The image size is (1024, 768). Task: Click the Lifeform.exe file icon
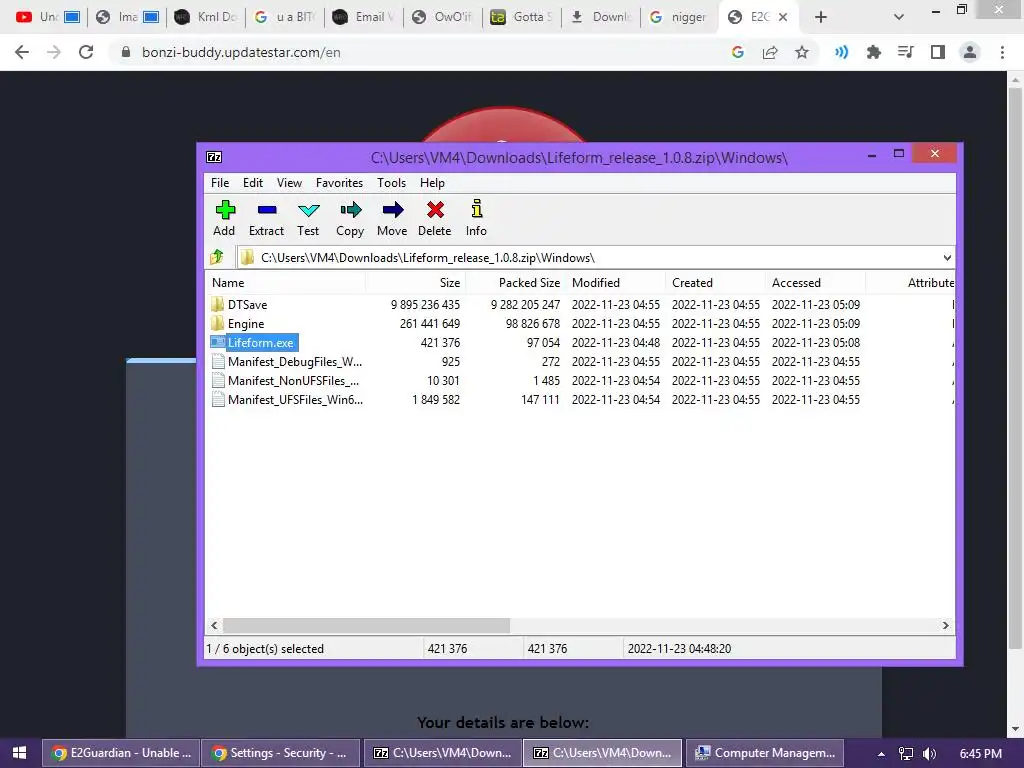tap(217, 342)
